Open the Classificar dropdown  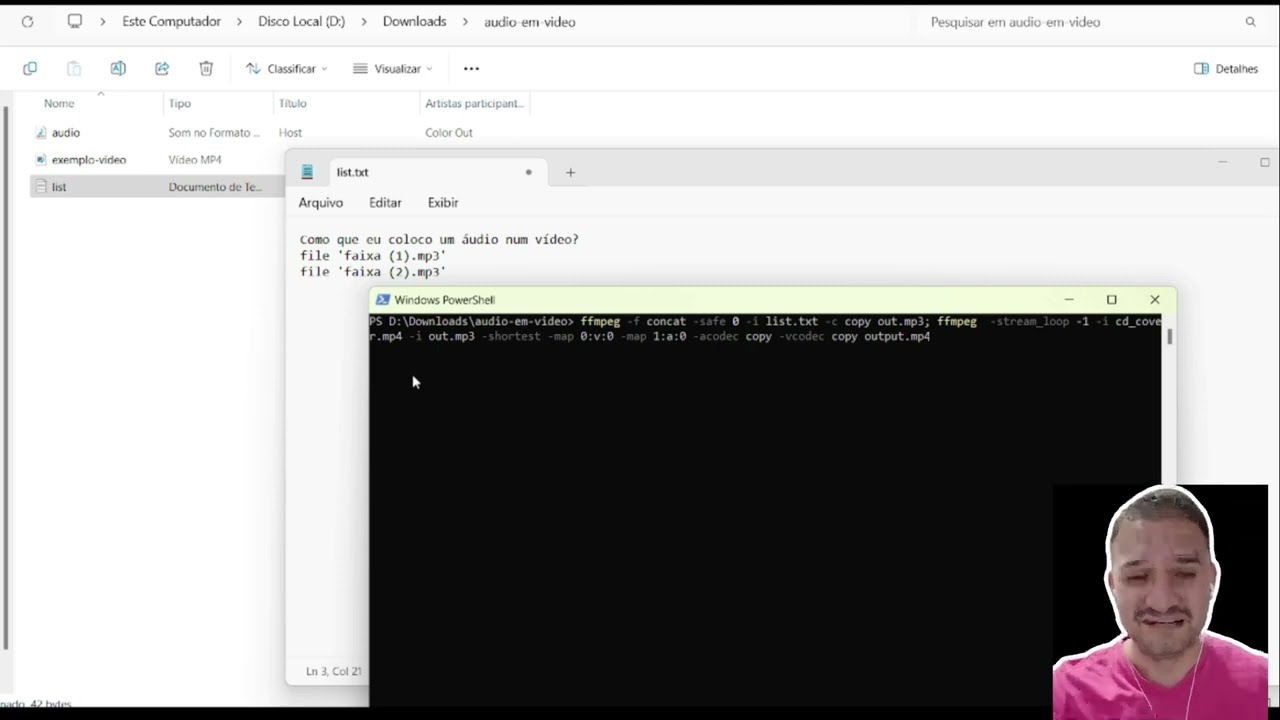[x=287, y=68]
